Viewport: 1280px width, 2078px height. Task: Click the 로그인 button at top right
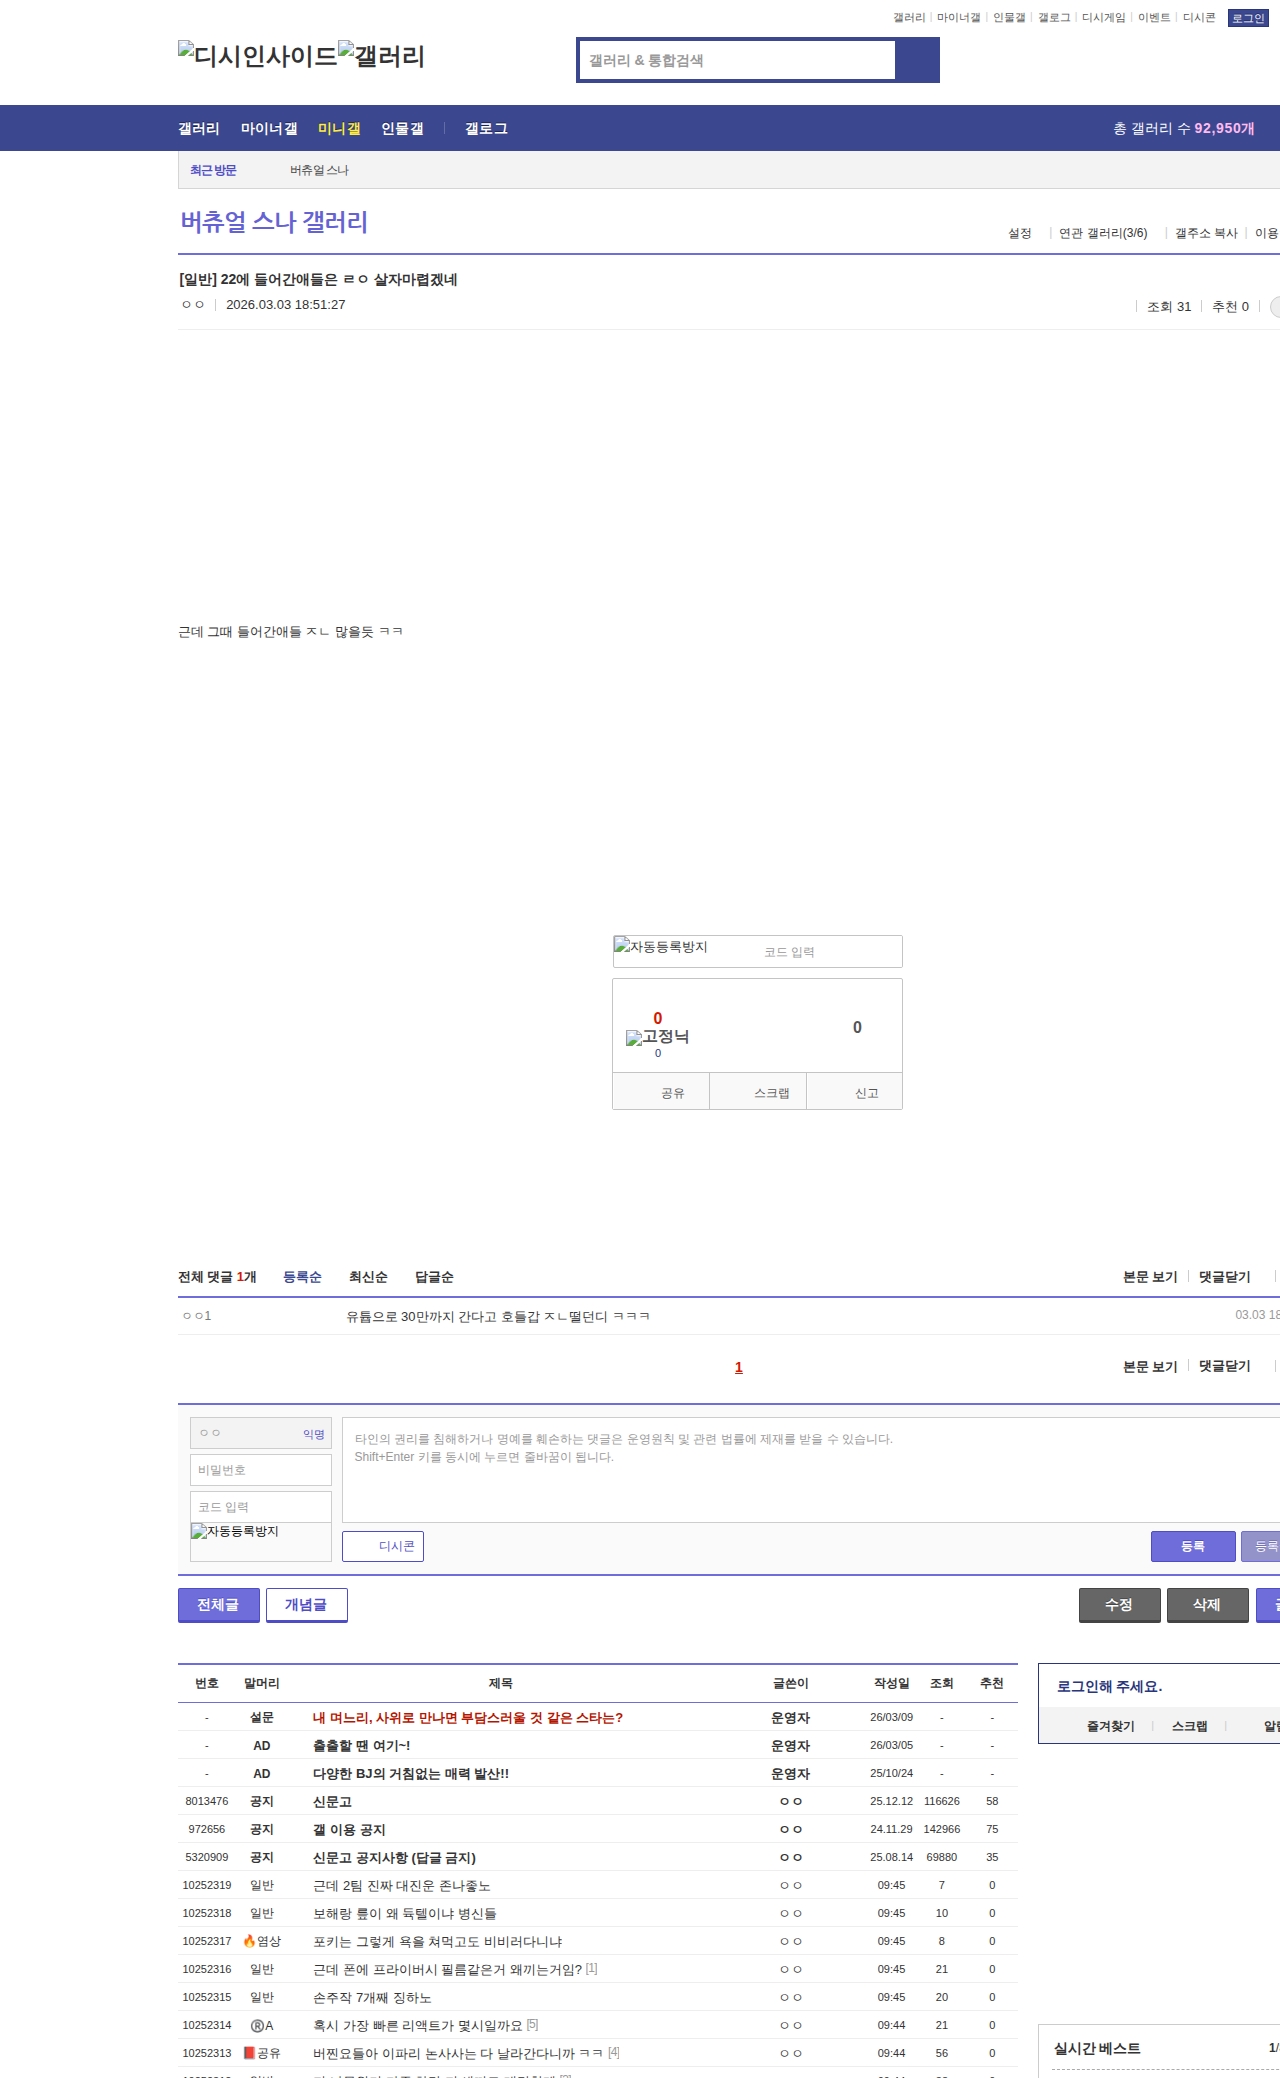(1248, 18)
